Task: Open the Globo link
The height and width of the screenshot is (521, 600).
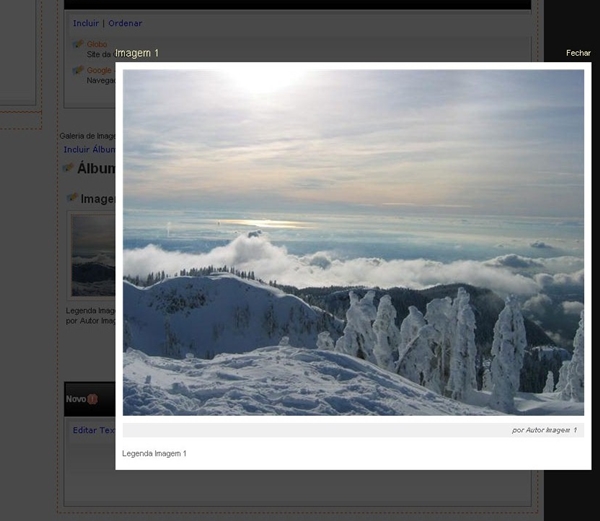Action: (97, 44)
